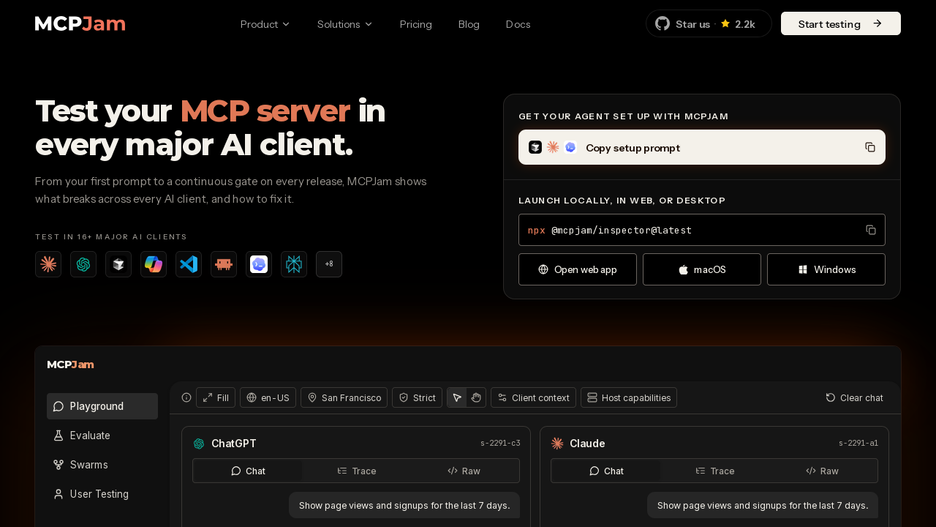
Task: Click the Claude client icon in the AI clients row
Action: [x=48, y=264]
